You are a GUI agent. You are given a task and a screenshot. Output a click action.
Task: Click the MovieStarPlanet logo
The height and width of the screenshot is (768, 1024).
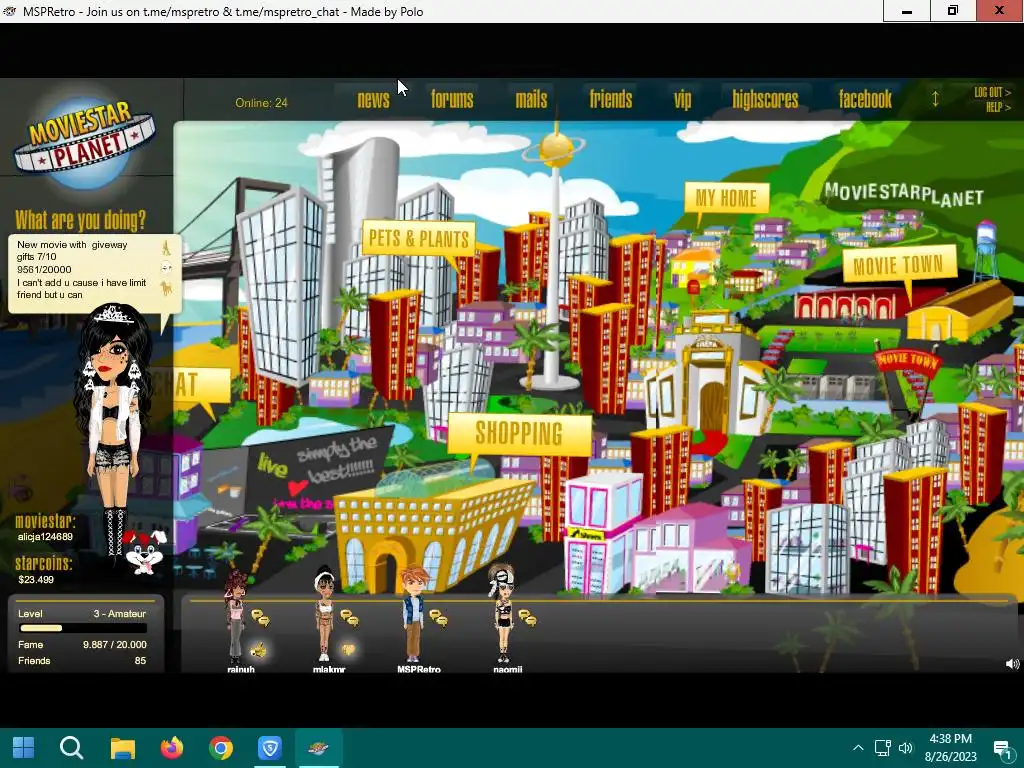pos(84,143)
